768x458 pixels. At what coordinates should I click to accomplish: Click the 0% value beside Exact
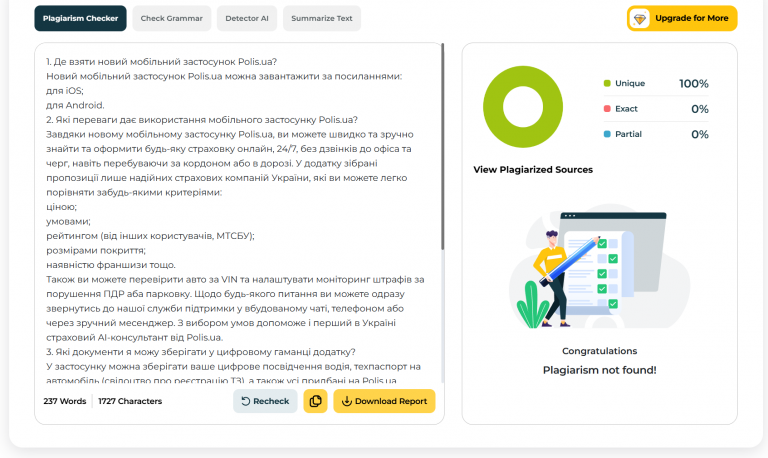700,109
